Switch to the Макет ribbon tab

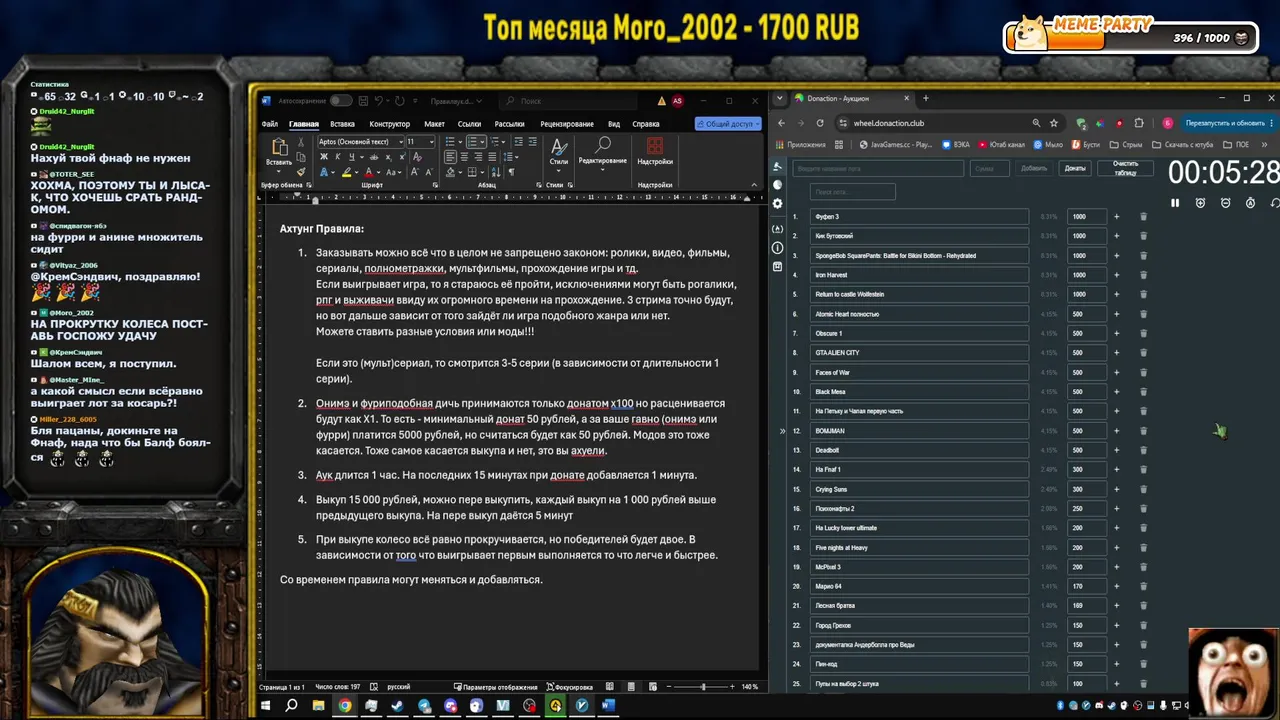(x=434, y=124)
